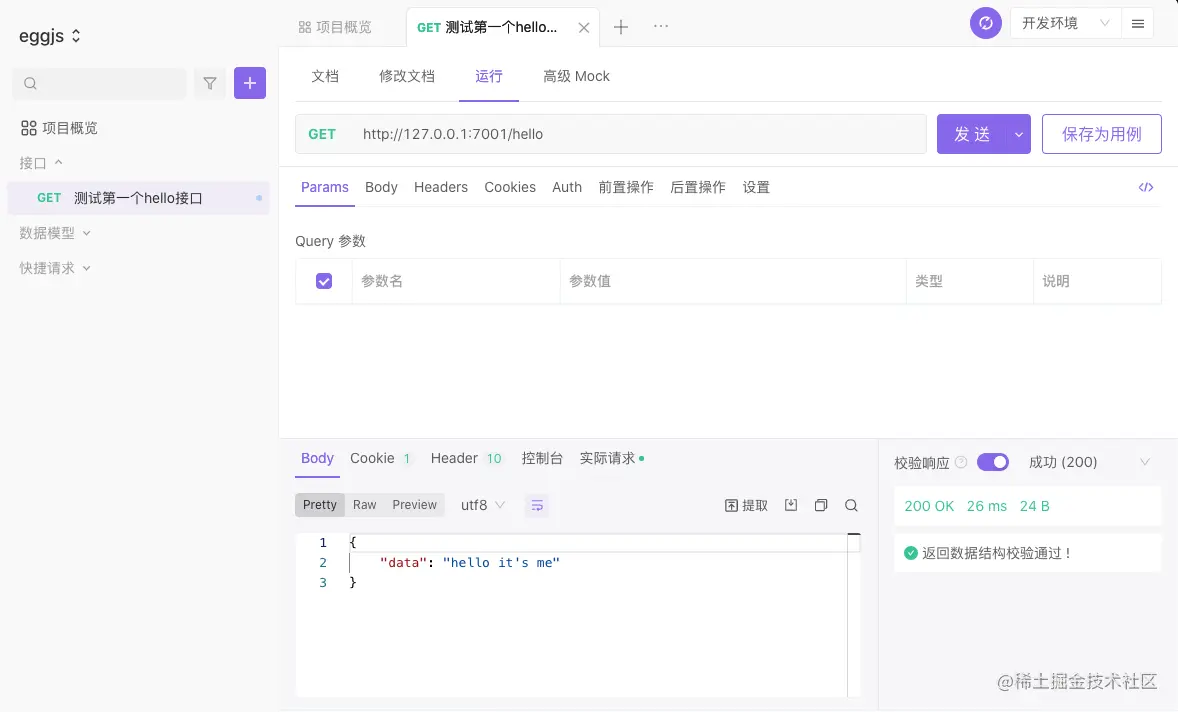The height and width of the screenshot is (712, 1178).
Task: Open the 实际请求 tab
Action: click(611, 458)
